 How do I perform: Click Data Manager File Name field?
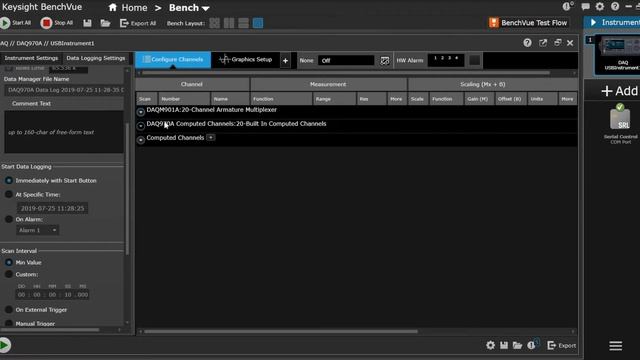pyautogui.click(x=64, y=90)
